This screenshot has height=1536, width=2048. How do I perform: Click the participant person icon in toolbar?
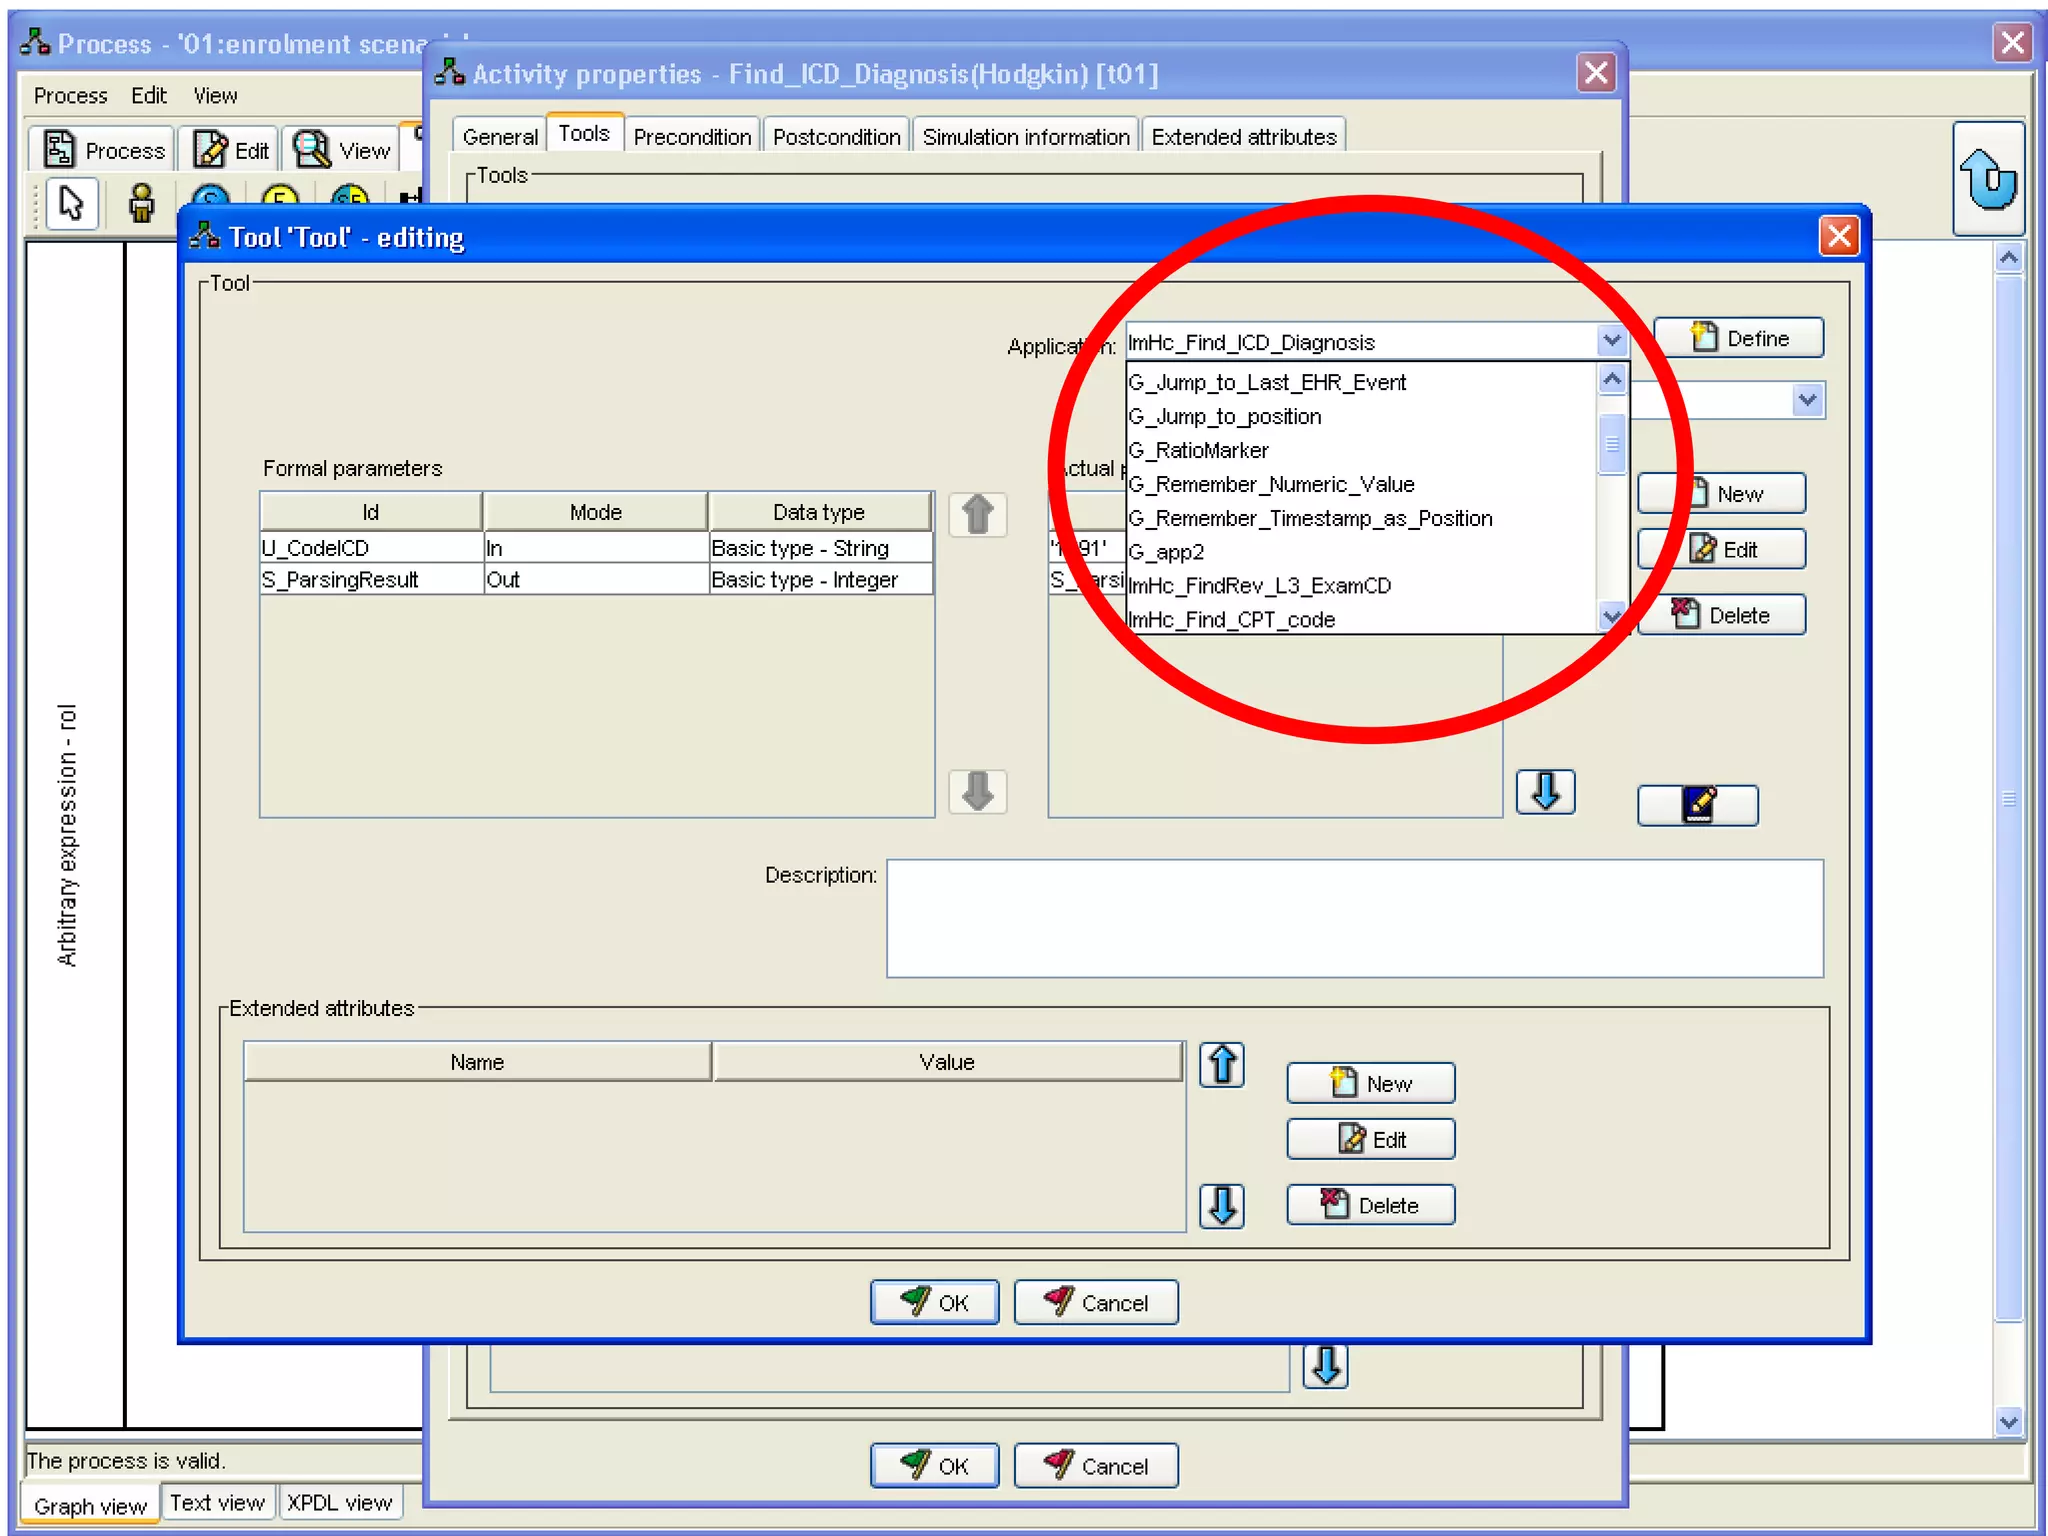coord(142,204)
